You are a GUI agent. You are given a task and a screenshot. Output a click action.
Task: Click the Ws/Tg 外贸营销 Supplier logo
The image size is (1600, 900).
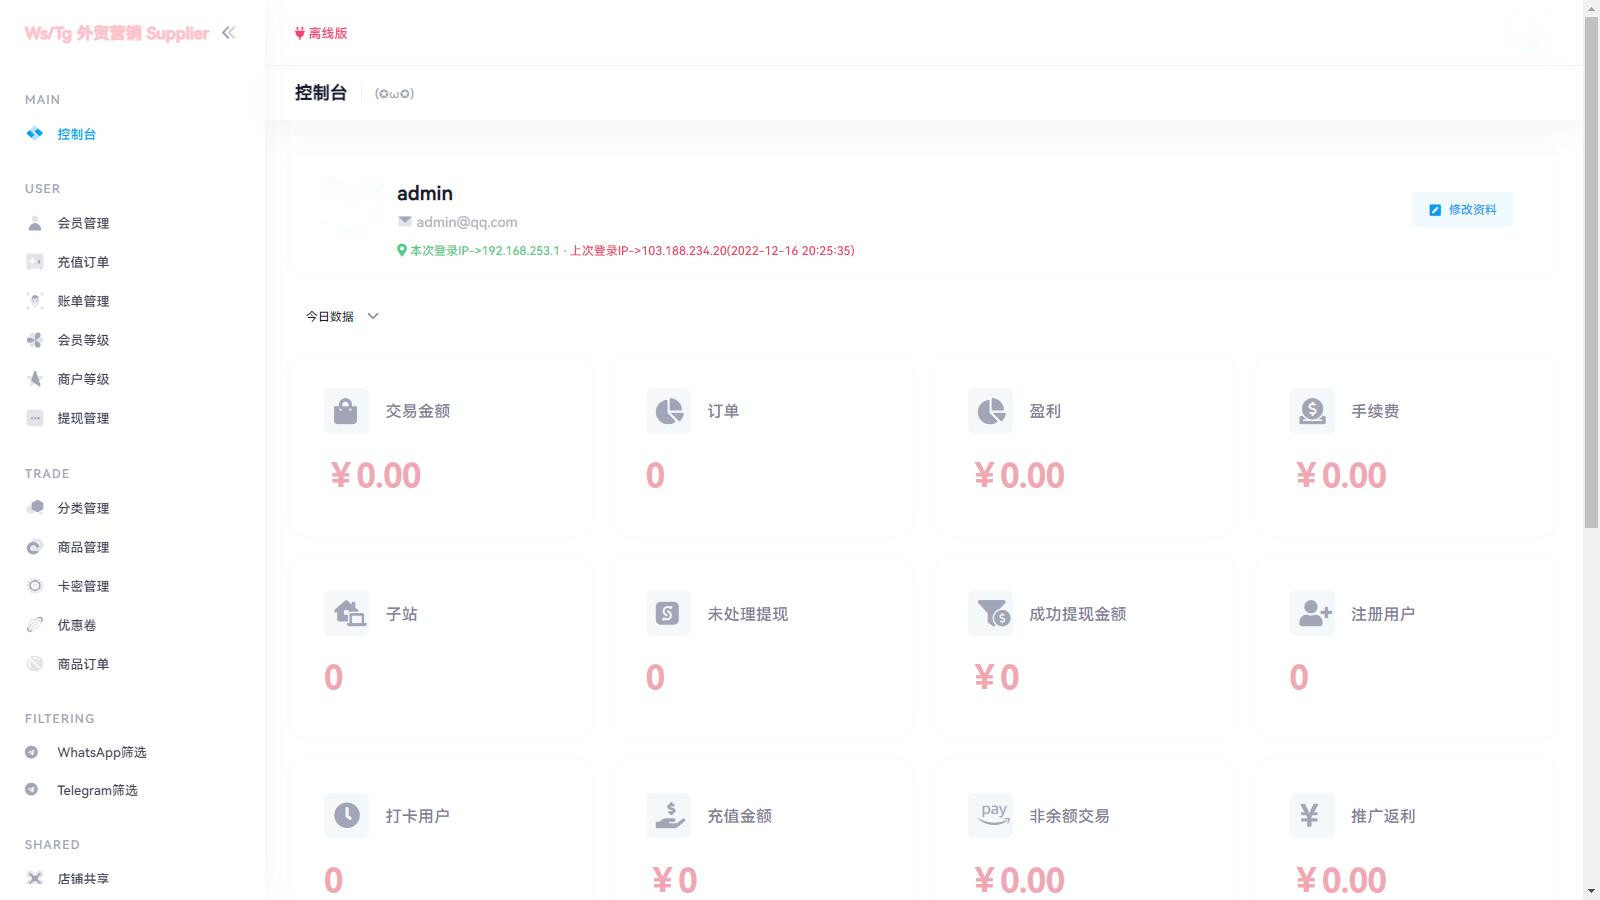(x=117, y=33)
